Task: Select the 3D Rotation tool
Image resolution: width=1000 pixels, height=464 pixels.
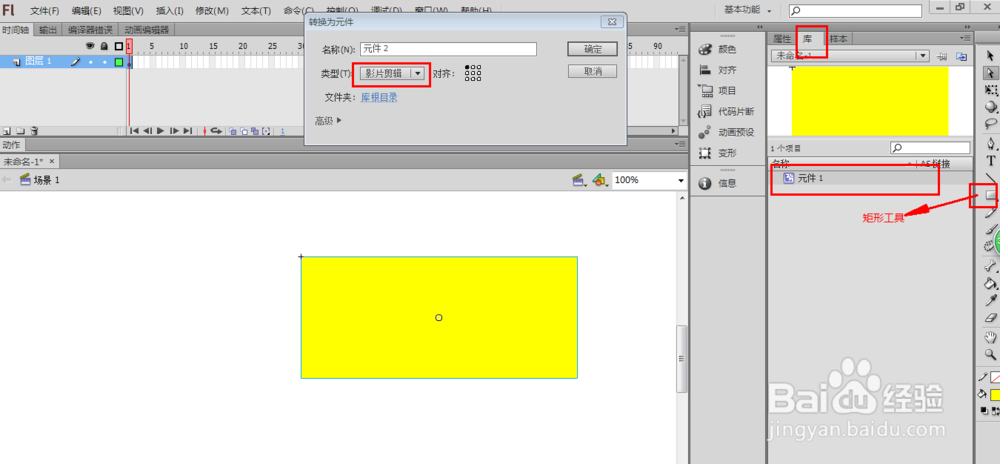Action: point(990,106)
